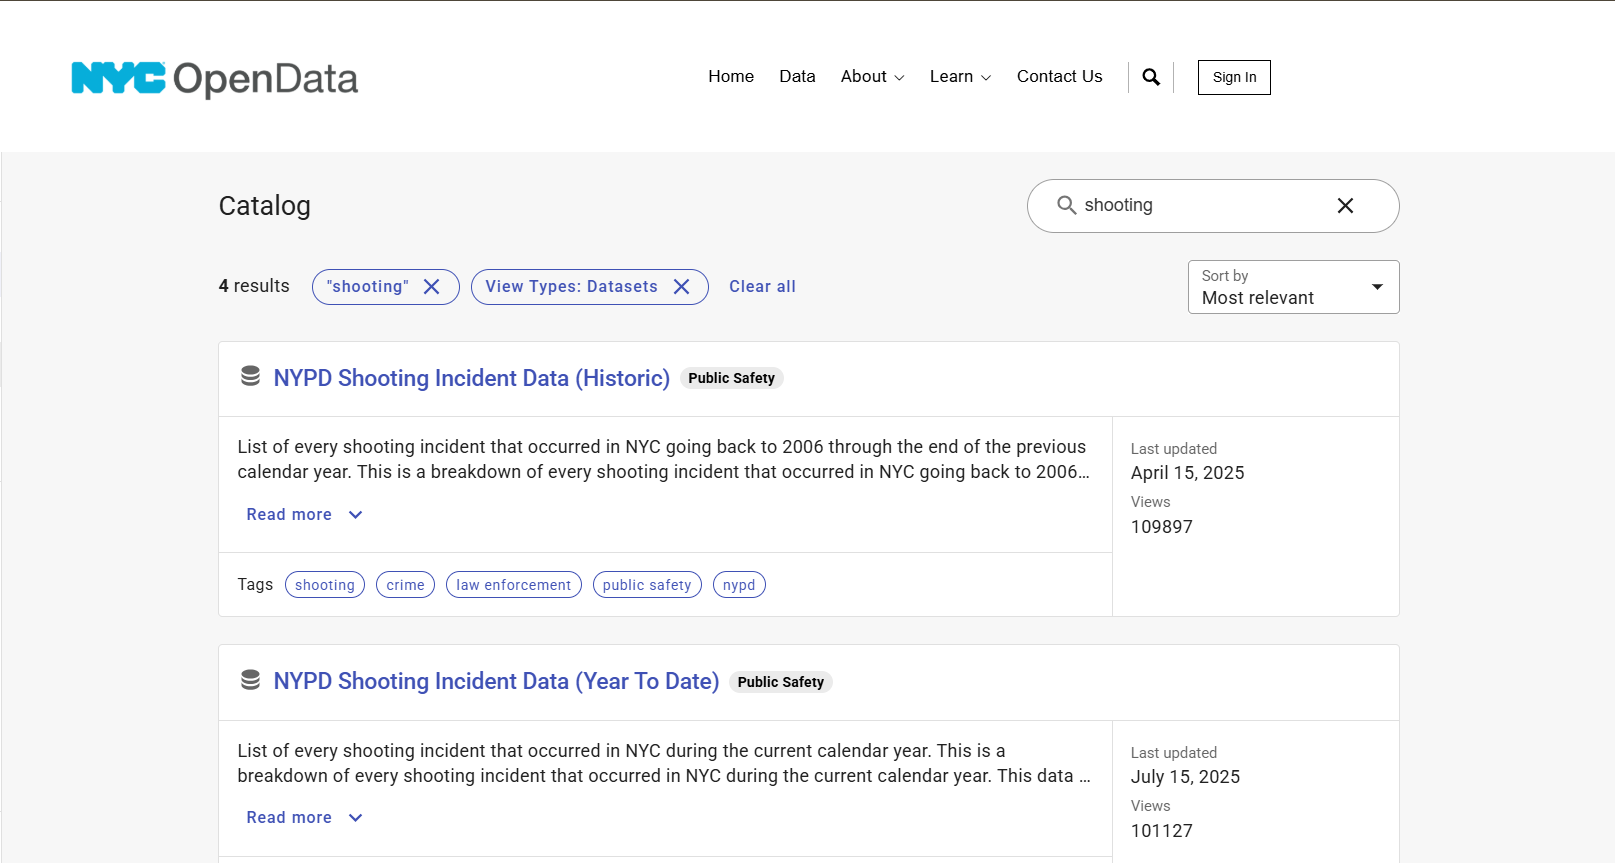The image size is (1615, 863).
Task: Click the NYC OpenData logo
Action: click(214, 79)
